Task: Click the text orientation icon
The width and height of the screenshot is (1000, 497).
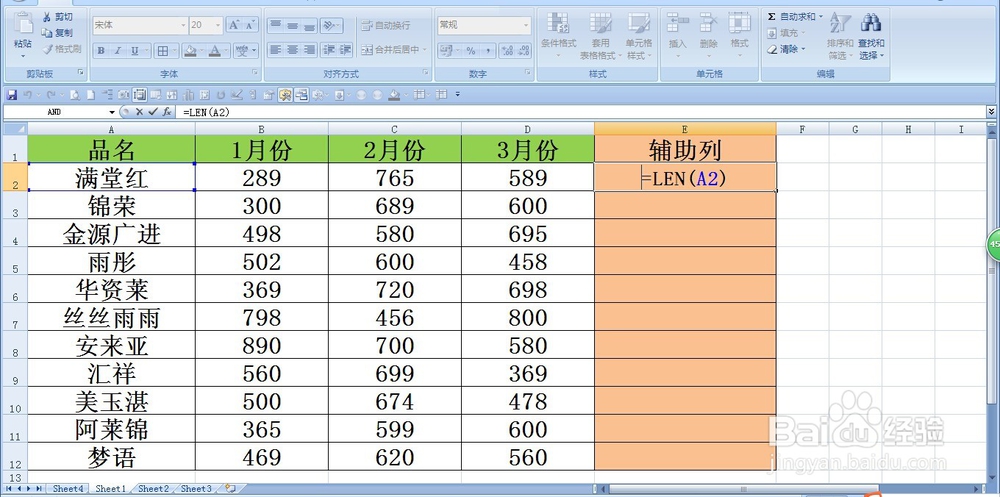Action: tap(330, 26)
